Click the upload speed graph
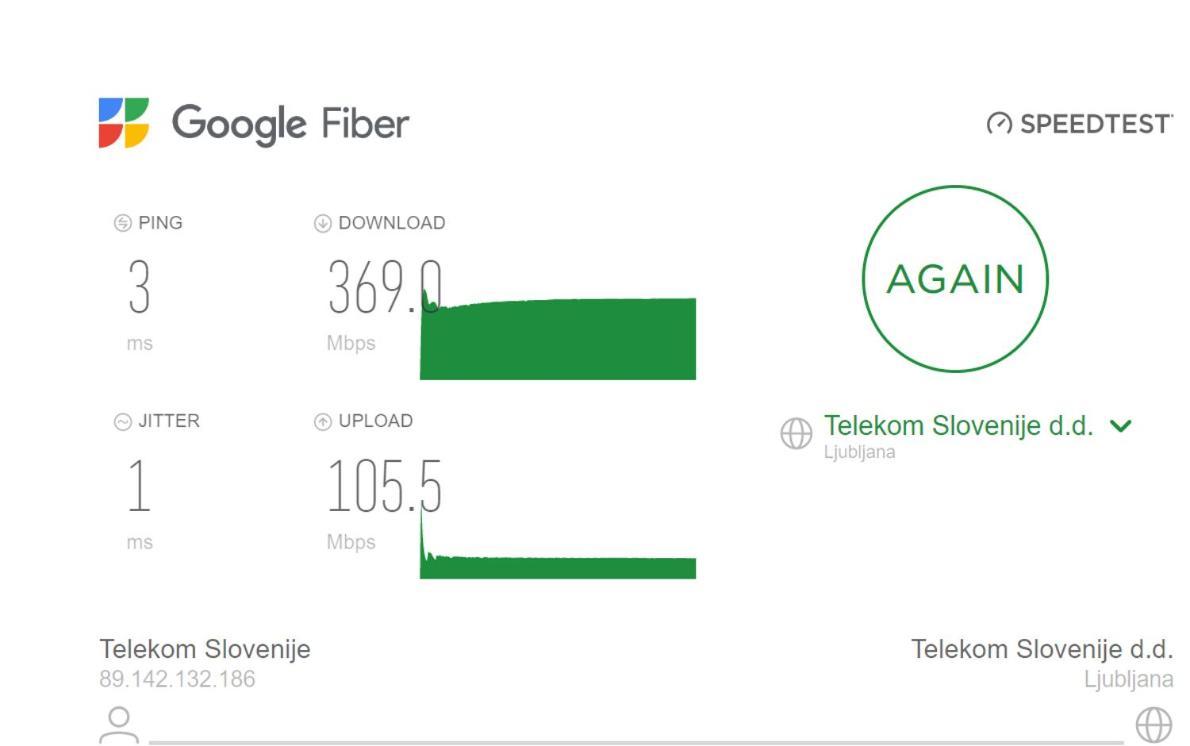The width and height of the screenshot is (1190, 746). pos(558,543)
